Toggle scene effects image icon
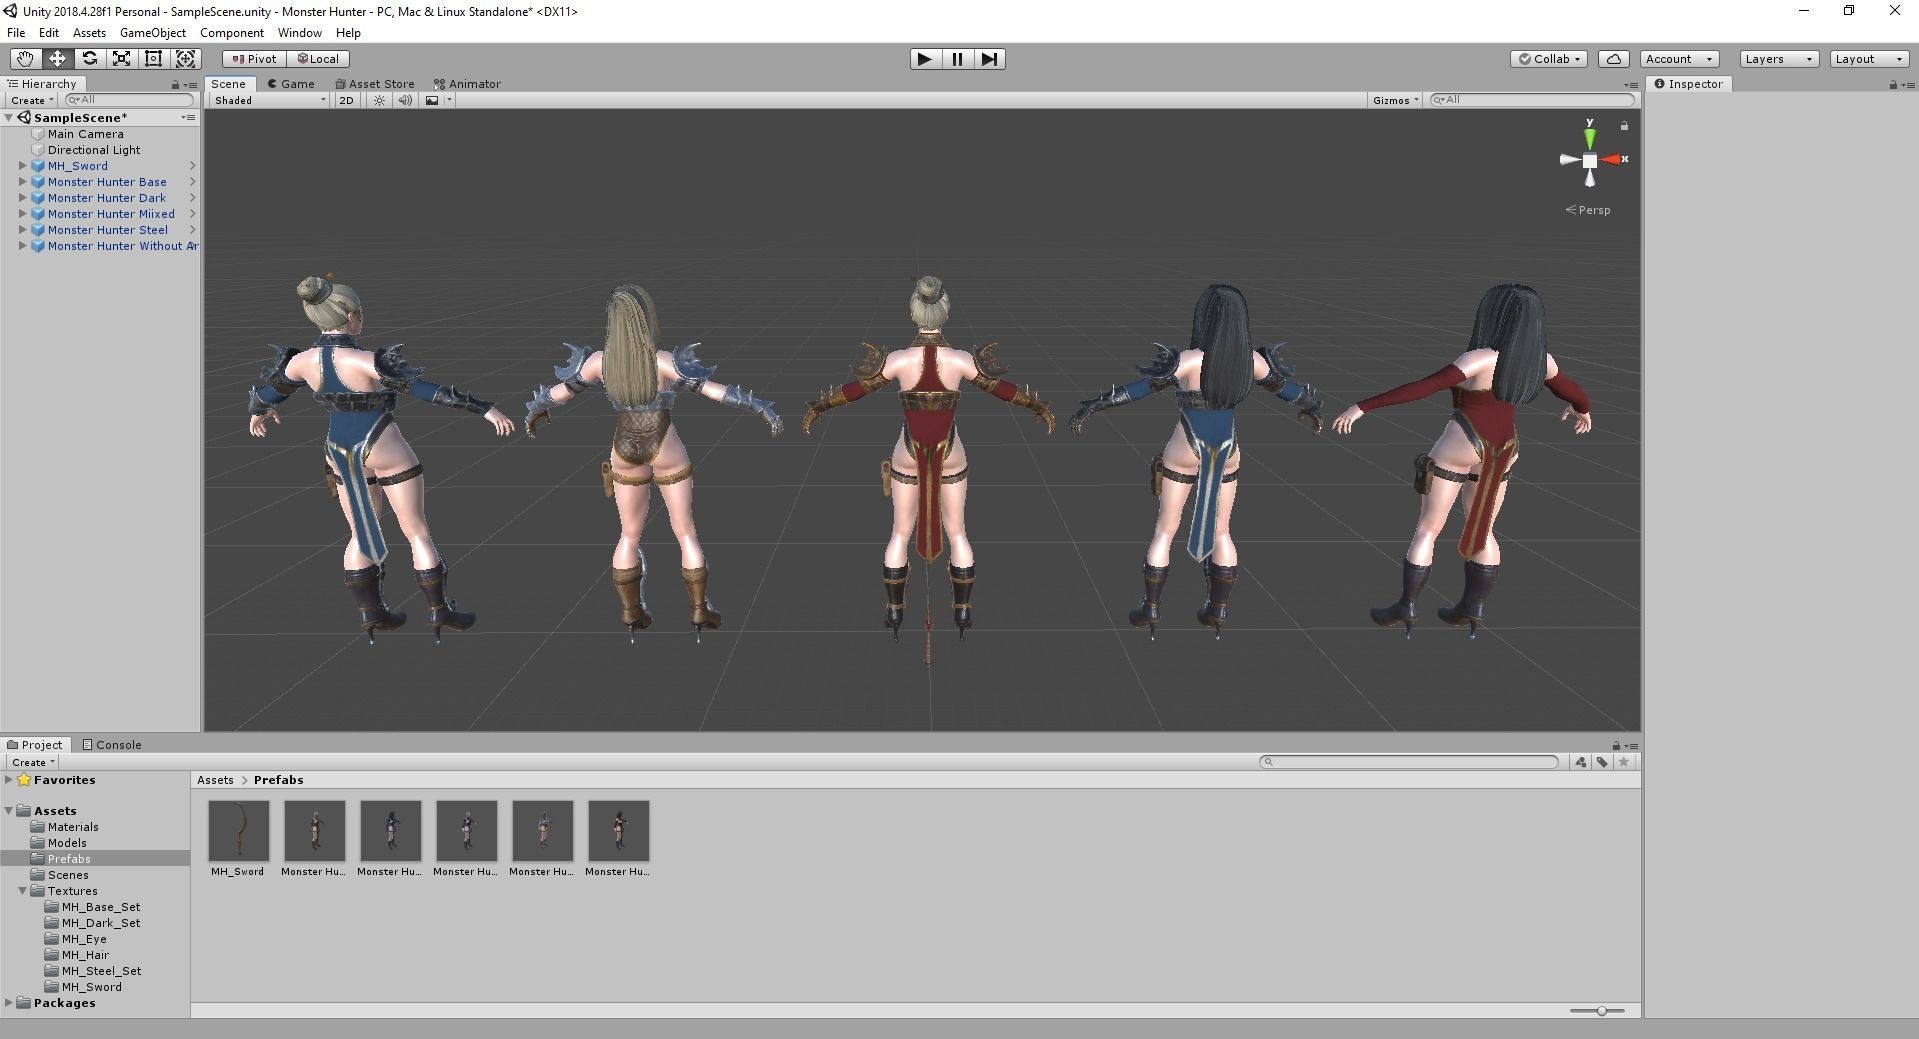Viewport: 1919px width, 1039px height. pos(432,100)
